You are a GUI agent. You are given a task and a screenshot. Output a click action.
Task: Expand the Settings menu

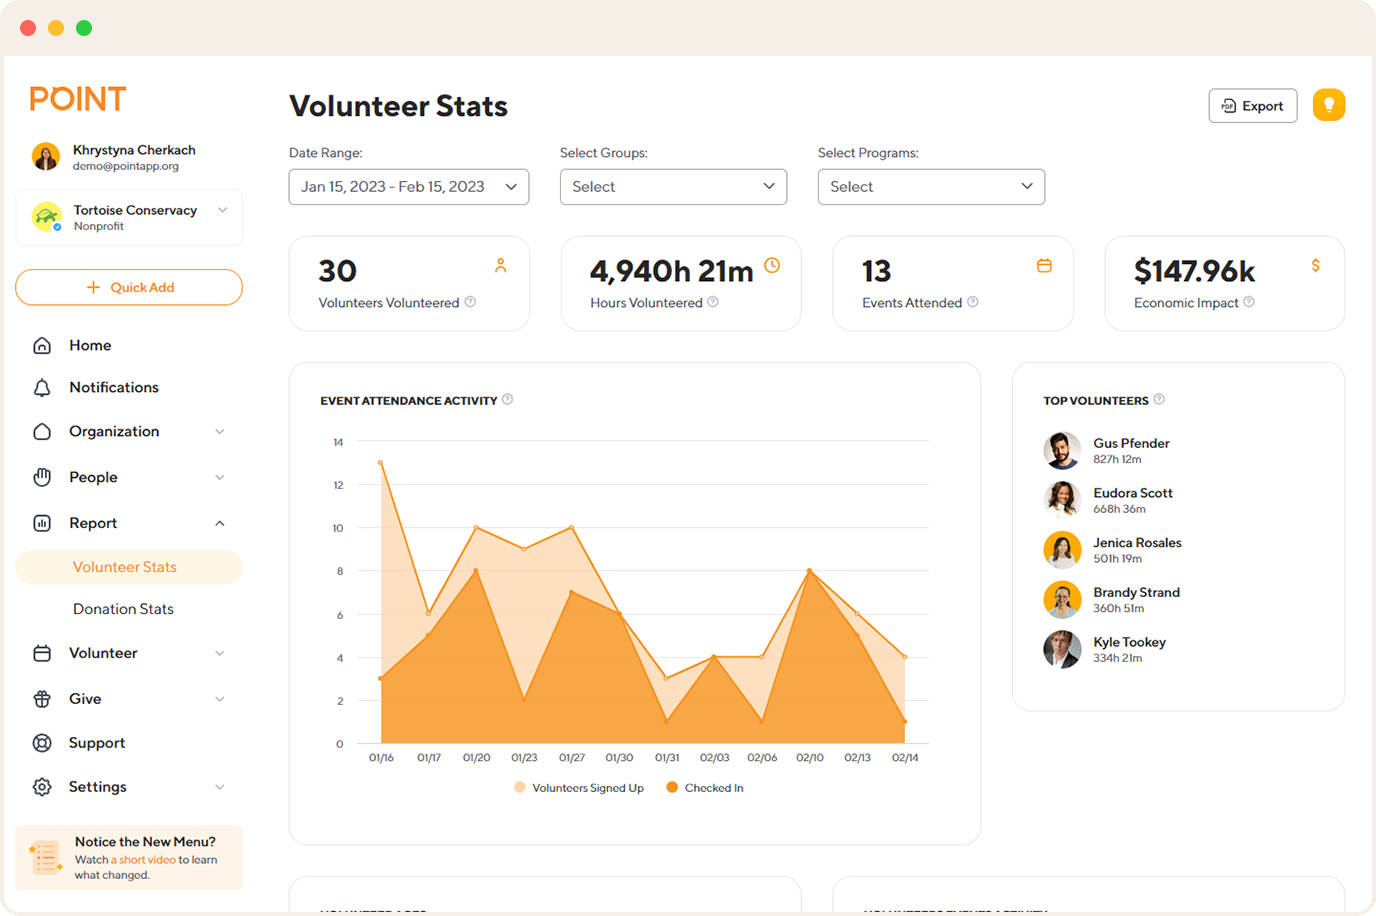tap(219, 786)
